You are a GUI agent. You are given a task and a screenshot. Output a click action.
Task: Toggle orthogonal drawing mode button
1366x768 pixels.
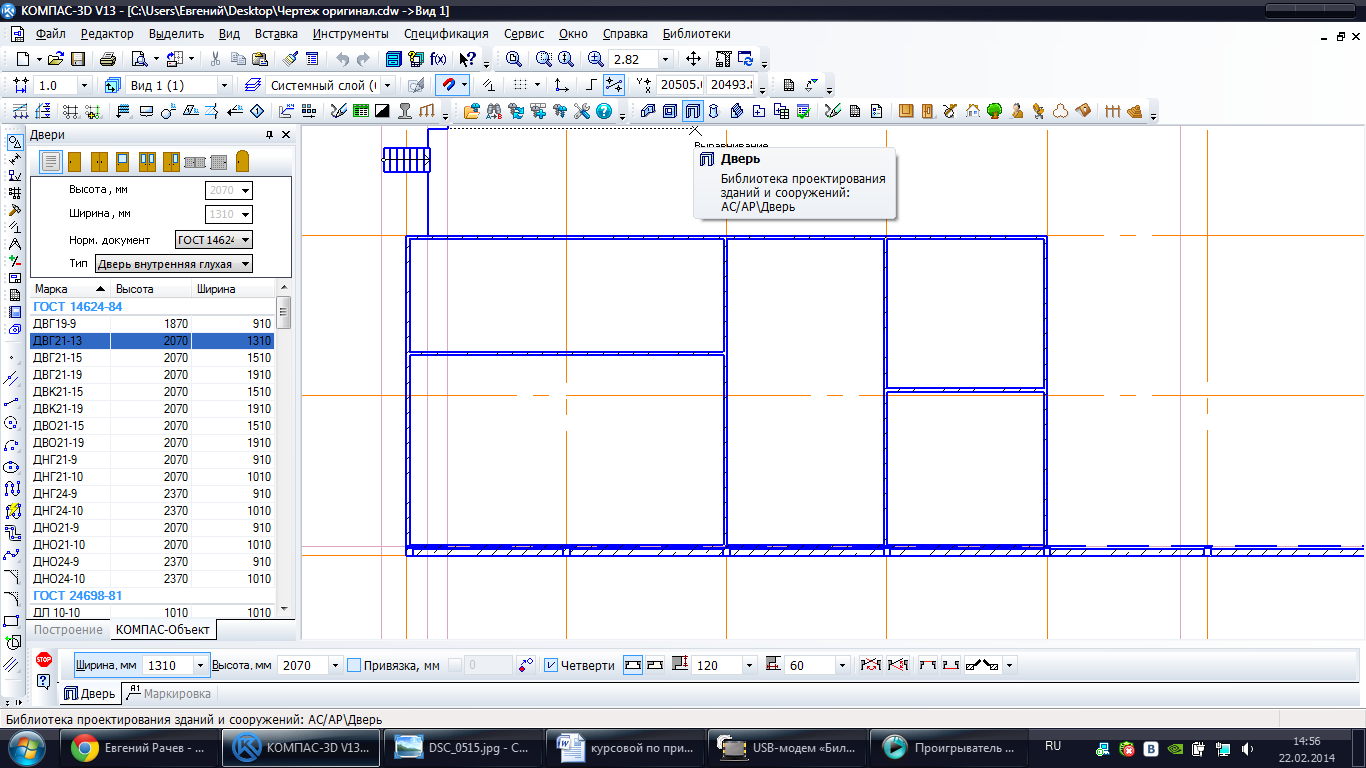(x=591, y=85)
